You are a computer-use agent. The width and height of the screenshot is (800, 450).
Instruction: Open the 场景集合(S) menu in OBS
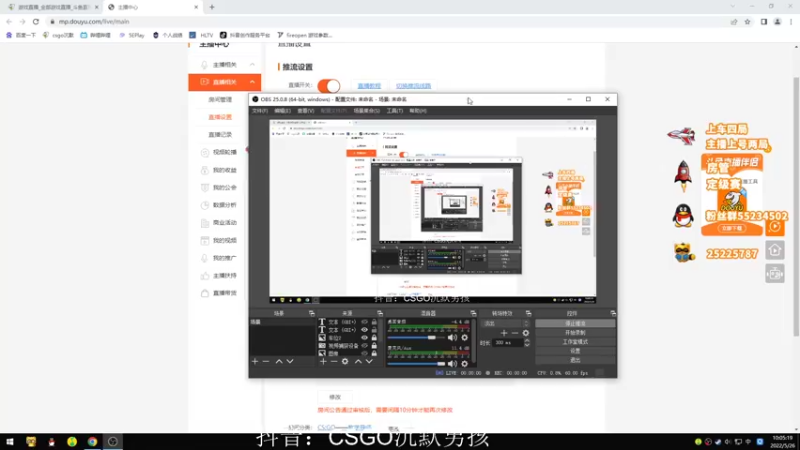(366, 111)
